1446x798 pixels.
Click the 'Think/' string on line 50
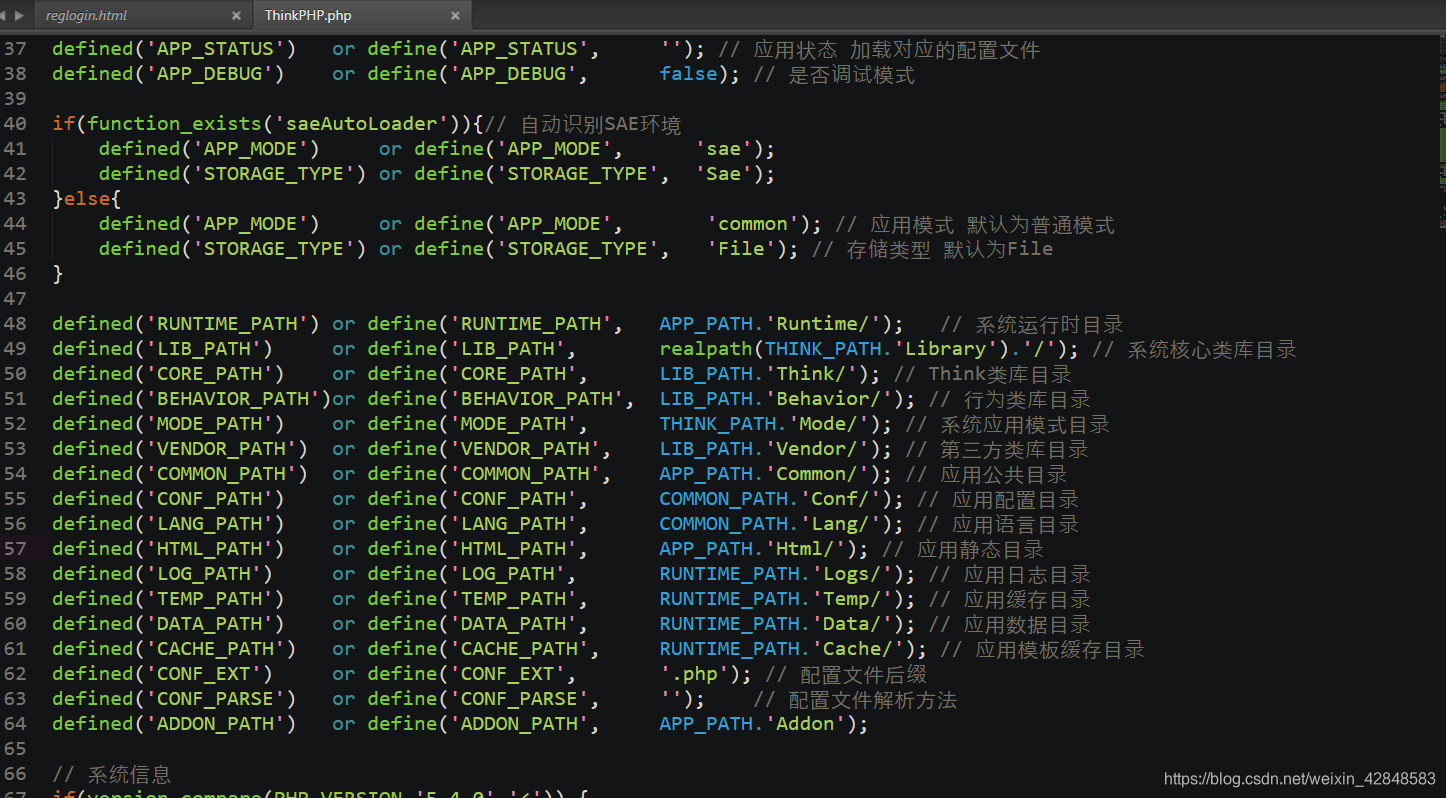(811, 374)
